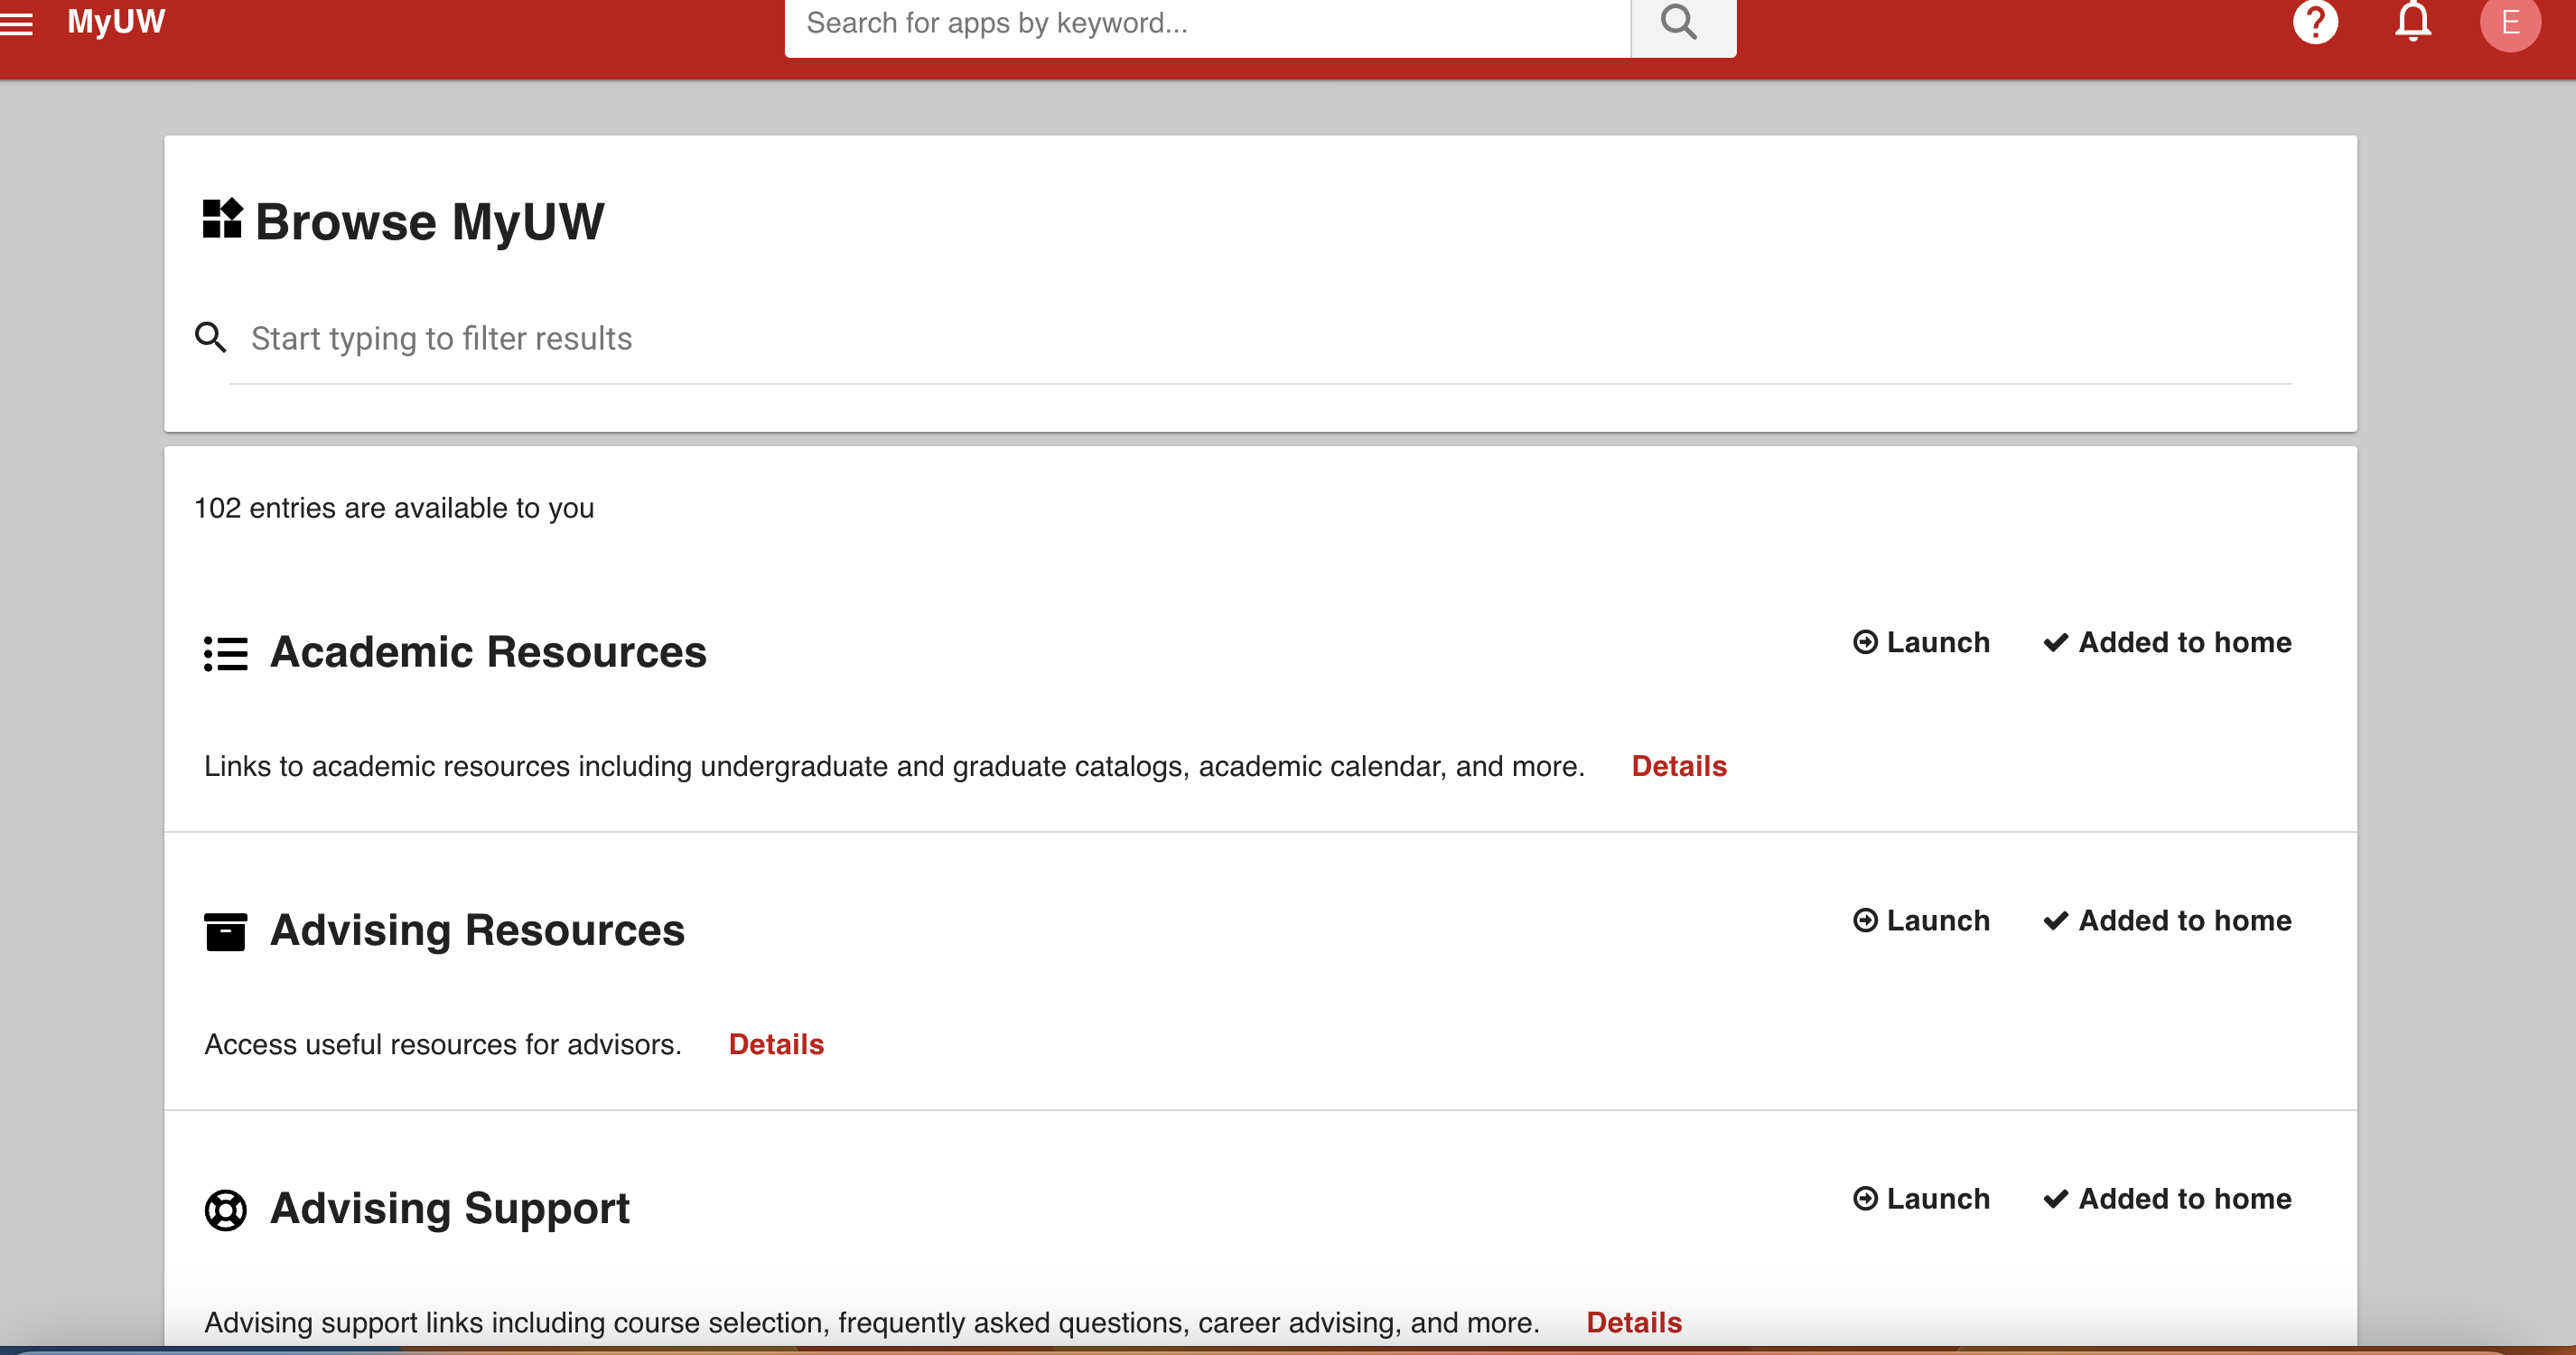Open the user avatar E menu
This screenshot has height=1355, width=2576.
[x=2509, y=23]
